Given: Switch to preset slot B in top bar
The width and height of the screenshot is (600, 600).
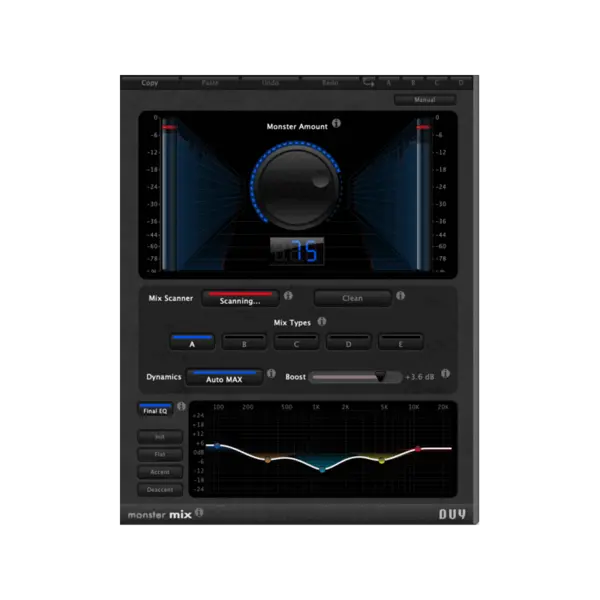Looking at the screenshot, I should [x=413, y=83].
